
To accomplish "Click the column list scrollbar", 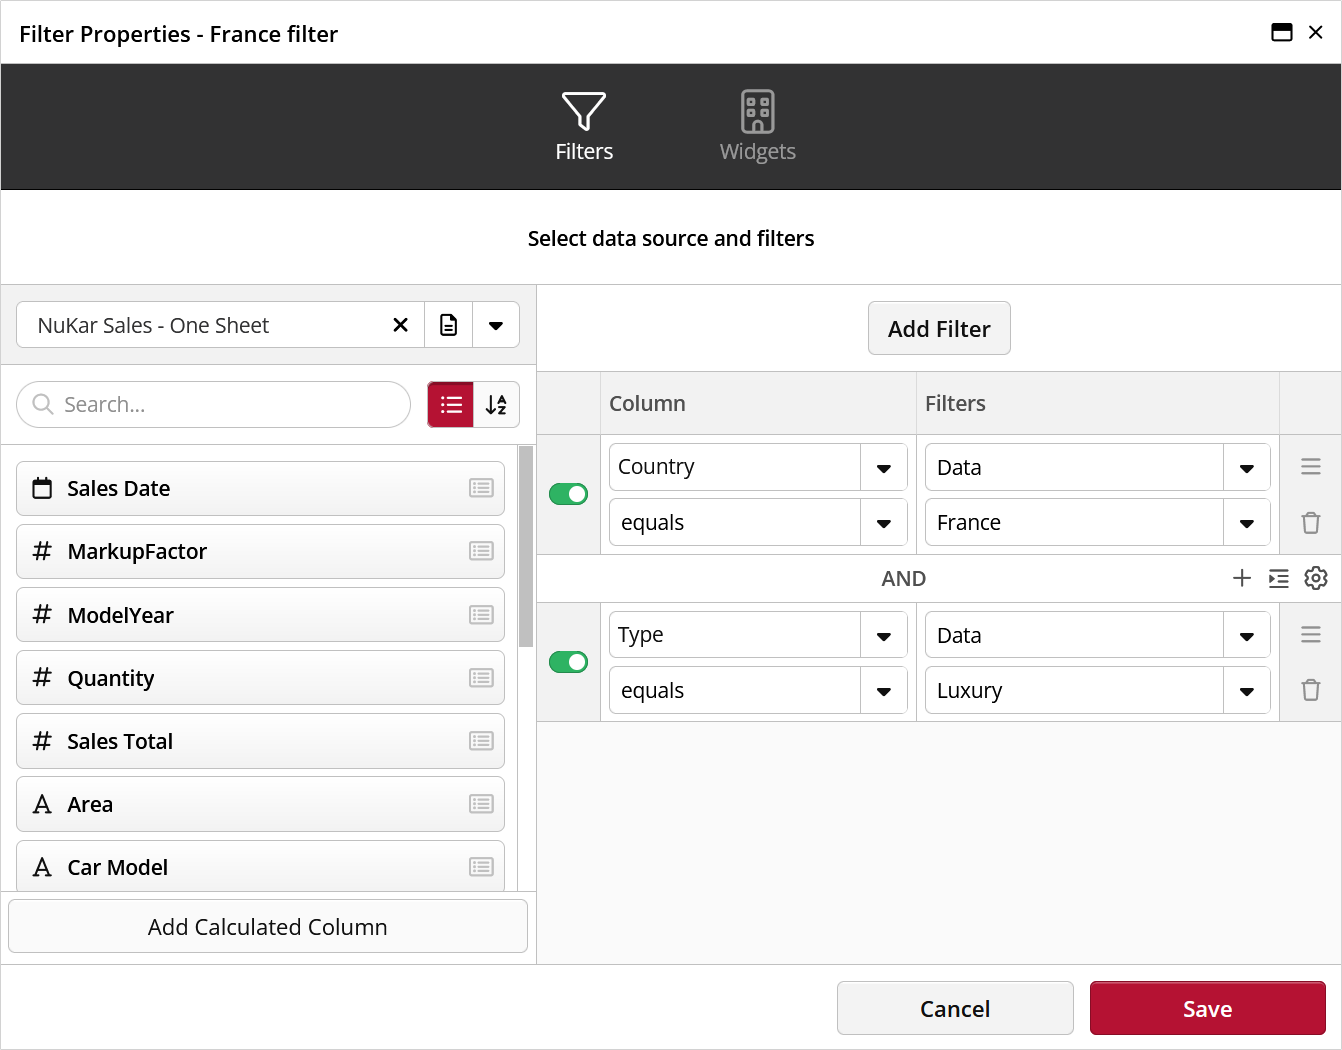I will coord(526,546).
